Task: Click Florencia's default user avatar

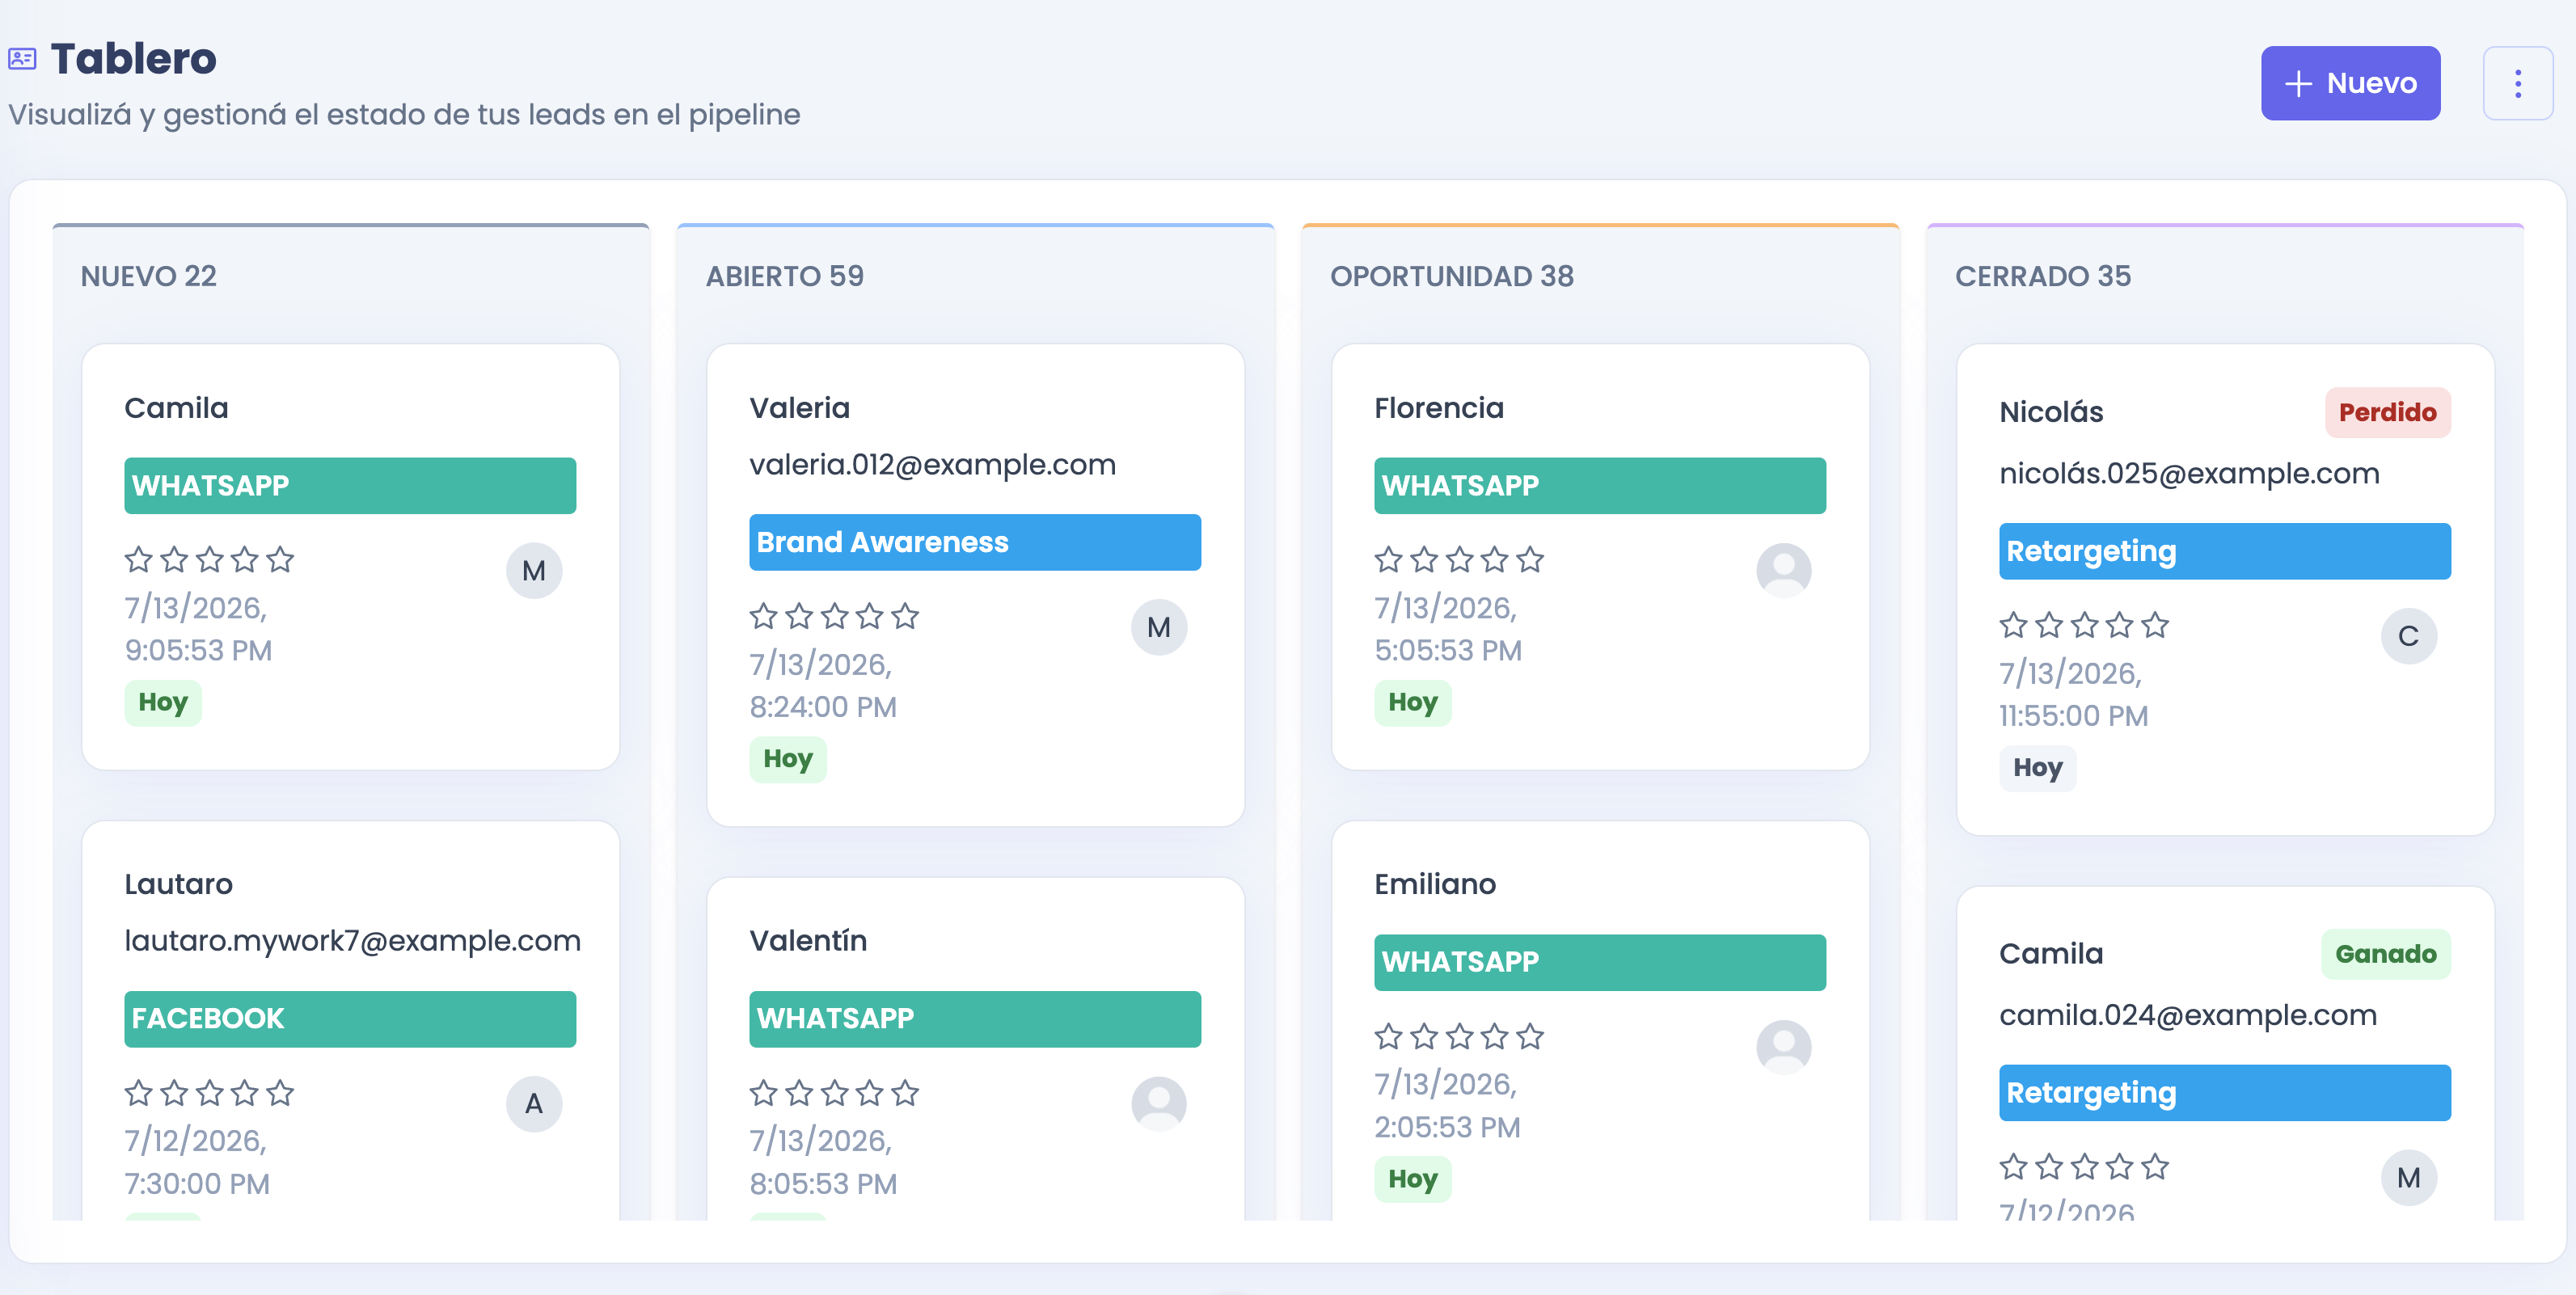Action: (x=1784, y=571)
